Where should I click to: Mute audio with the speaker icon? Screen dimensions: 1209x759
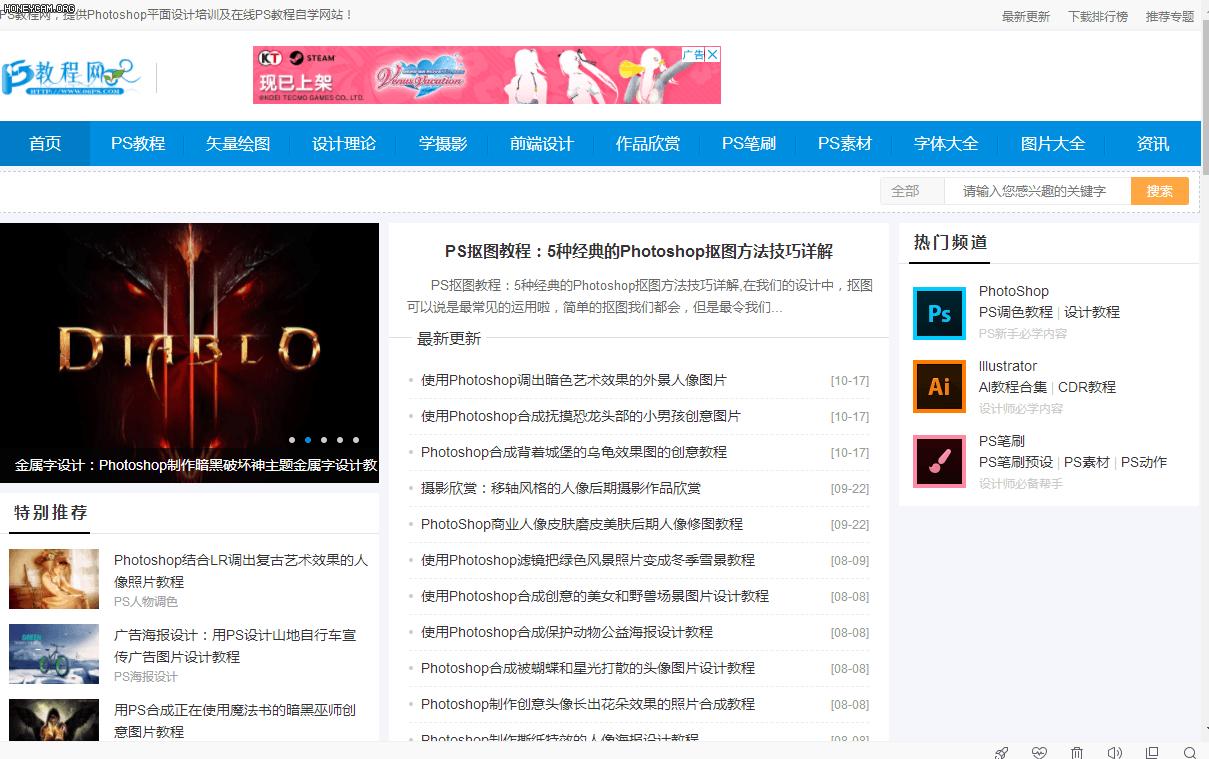[1114, 751]
